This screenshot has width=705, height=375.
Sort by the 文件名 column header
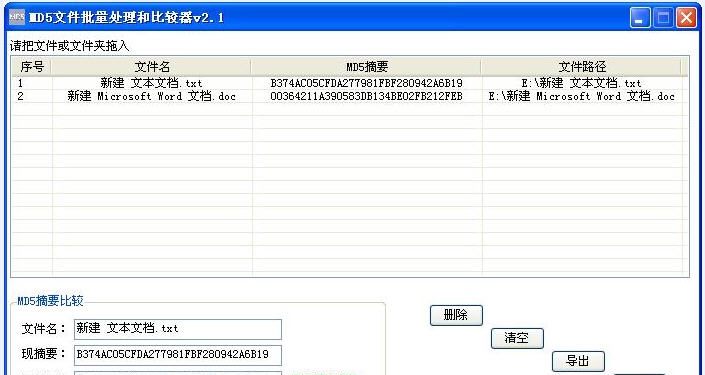(152, 67)
